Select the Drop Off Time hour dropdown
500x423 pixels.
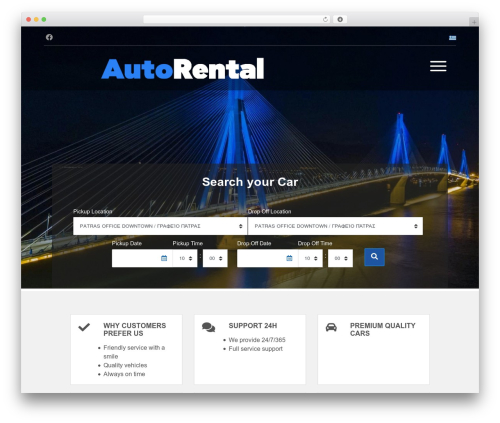point(311,258)
